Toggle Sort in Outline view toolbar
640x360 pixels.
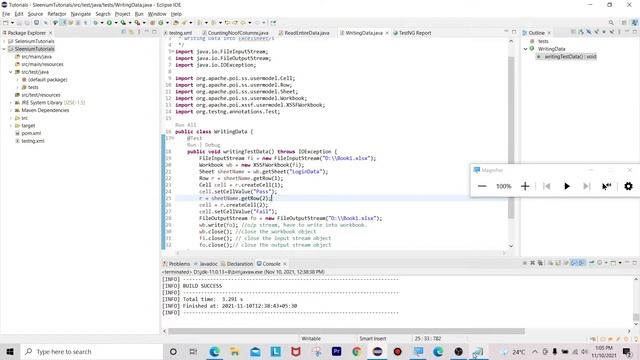[581, 32]
